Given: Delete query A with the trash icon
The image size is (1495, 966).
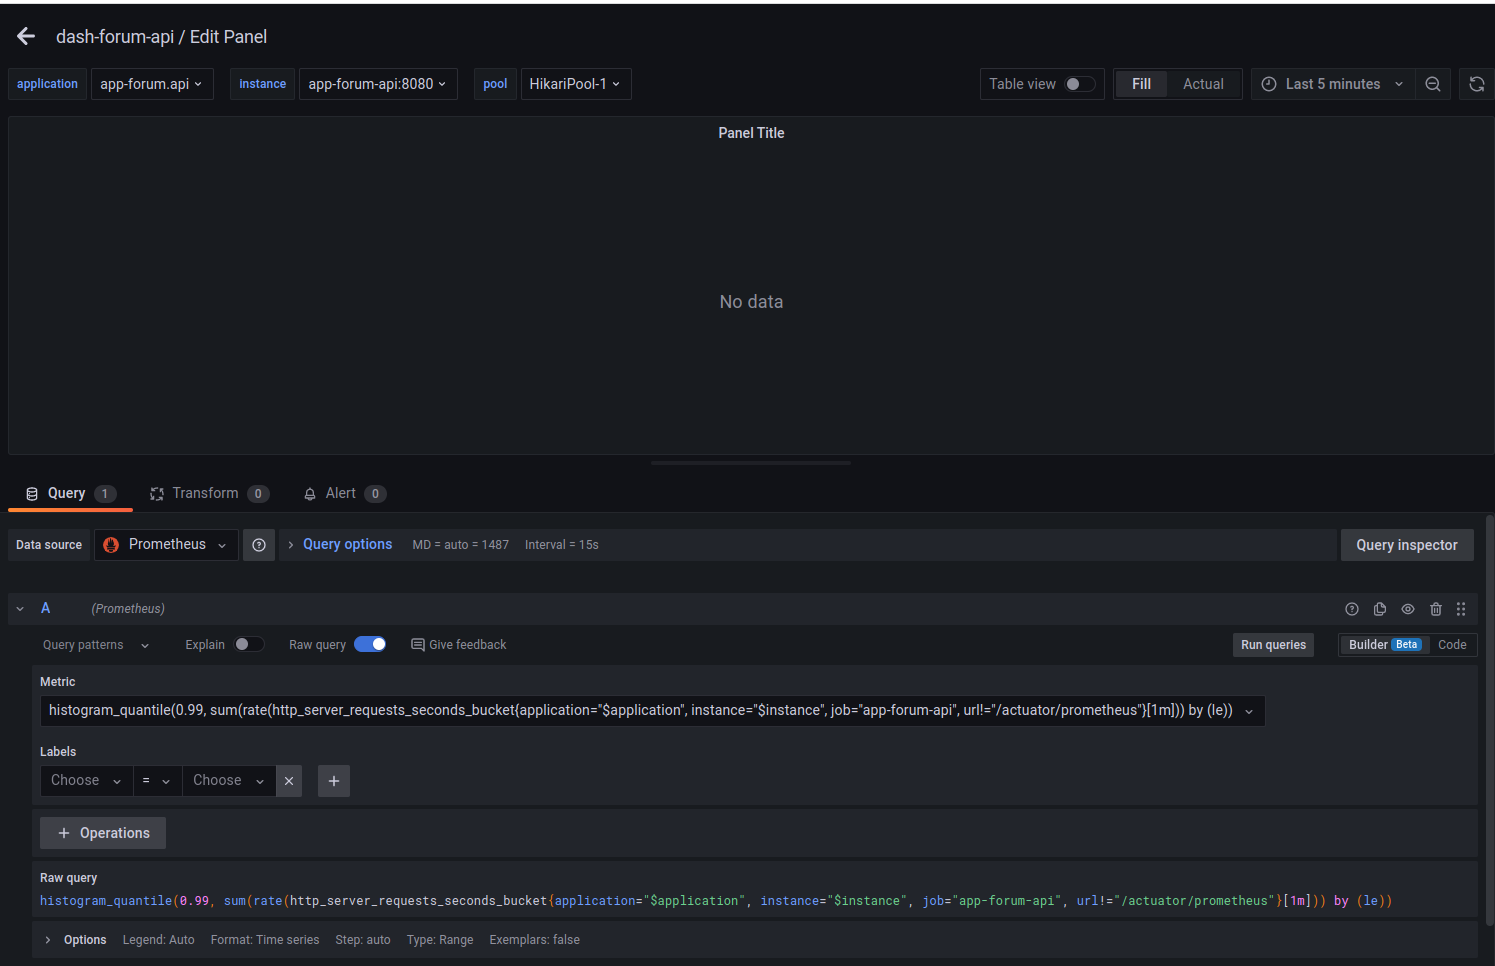Looking at the screenshot, I should click(1436, 609).
